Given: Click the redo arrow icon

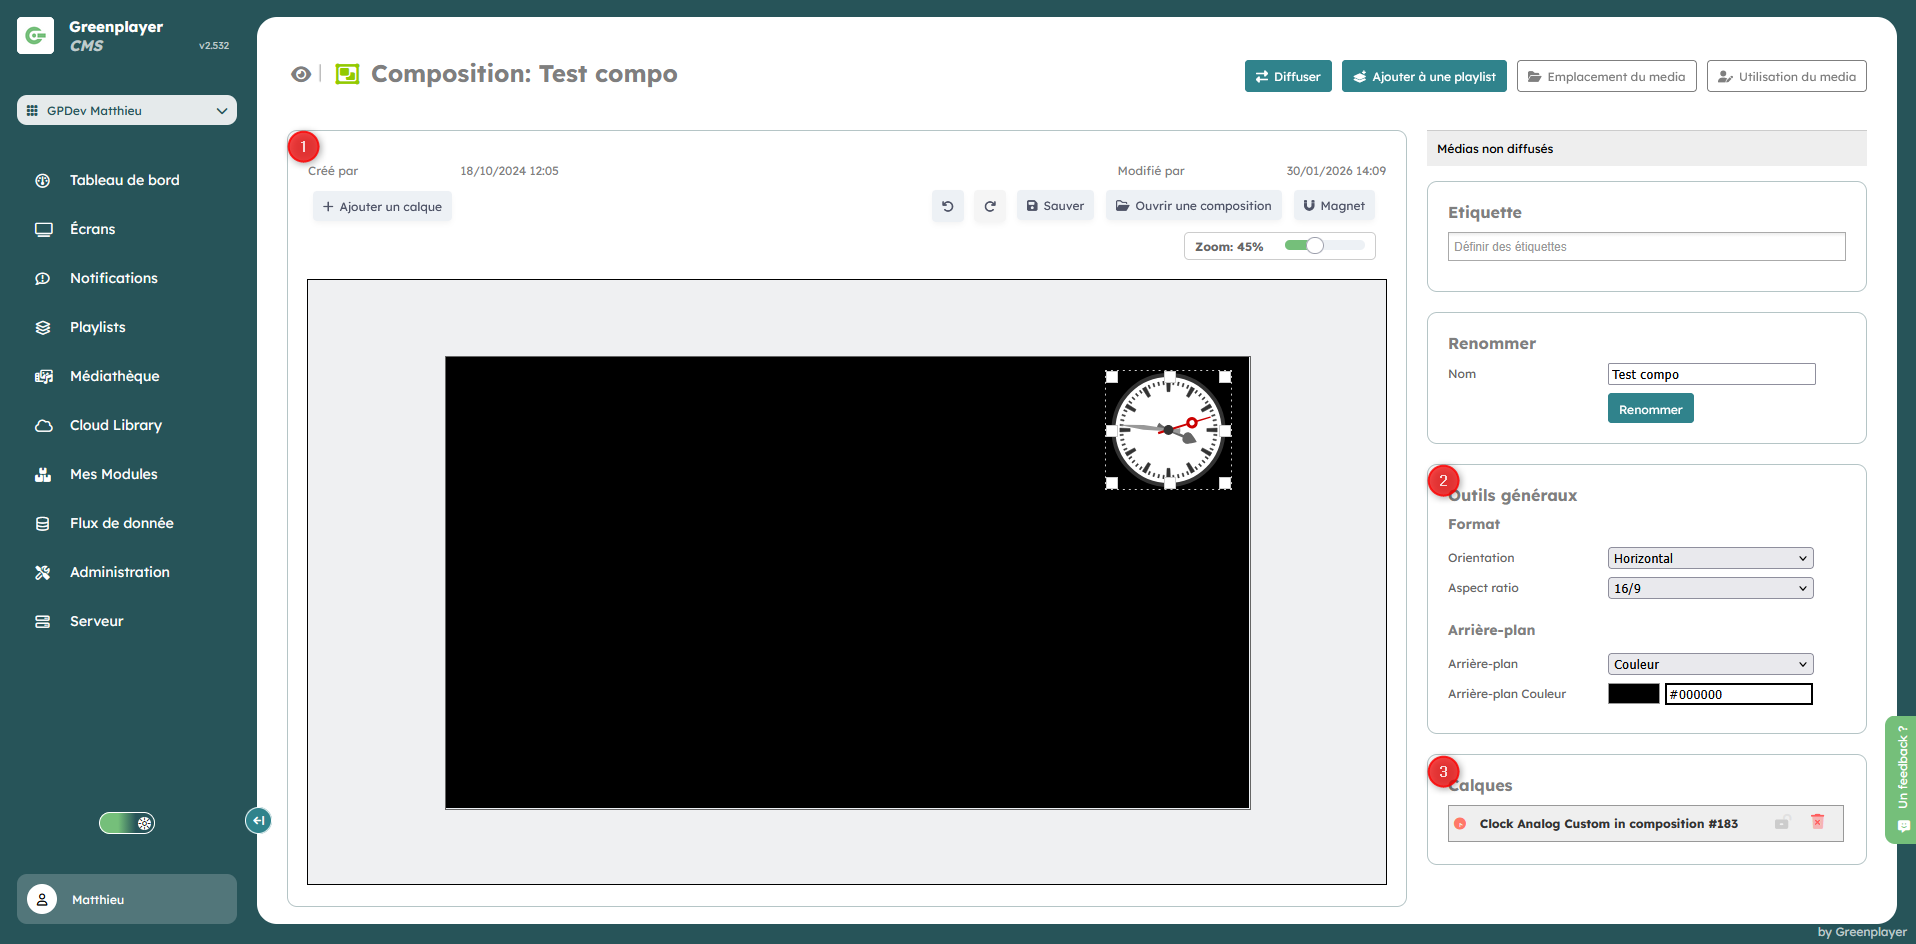Looking at the screenshot, I should tap(989, 206).
